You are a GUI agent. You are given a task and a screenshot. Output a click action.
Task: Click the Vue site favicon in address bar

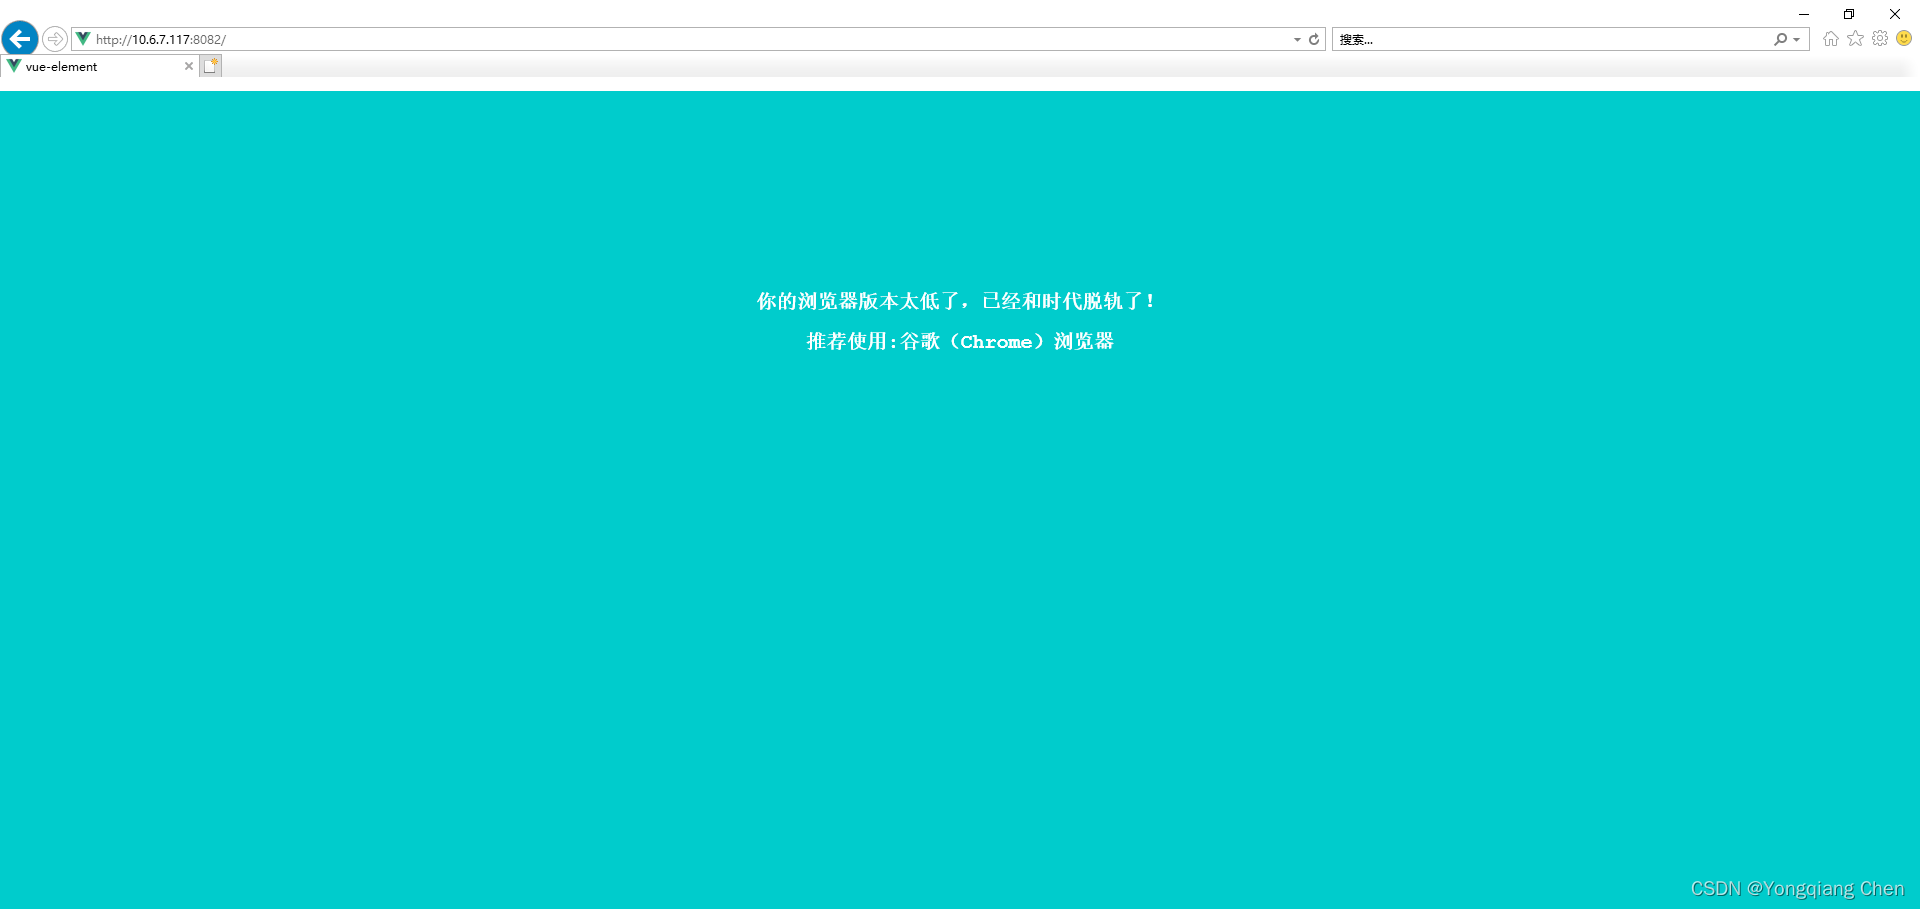[x=83, y=39]
